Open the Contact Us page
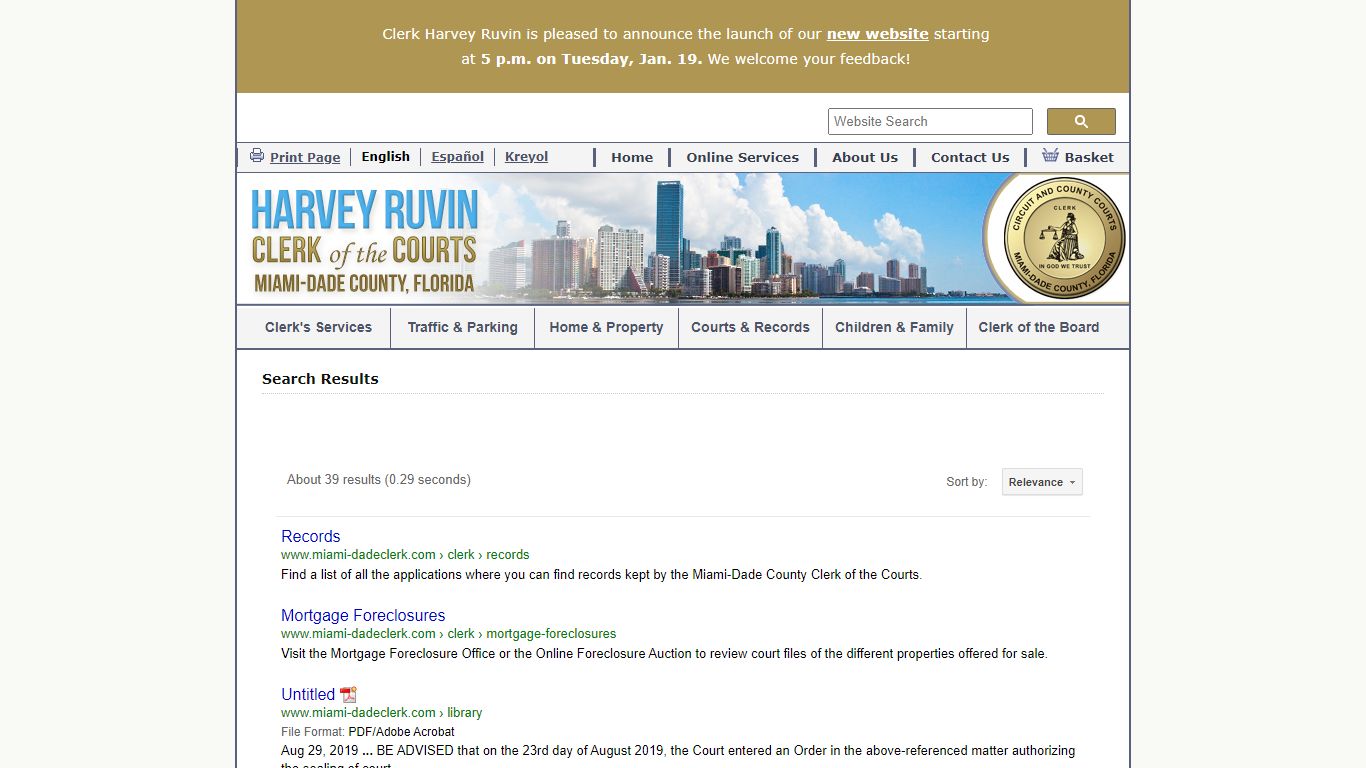This screenshot has height=768, width=1366. pos(970,157)
